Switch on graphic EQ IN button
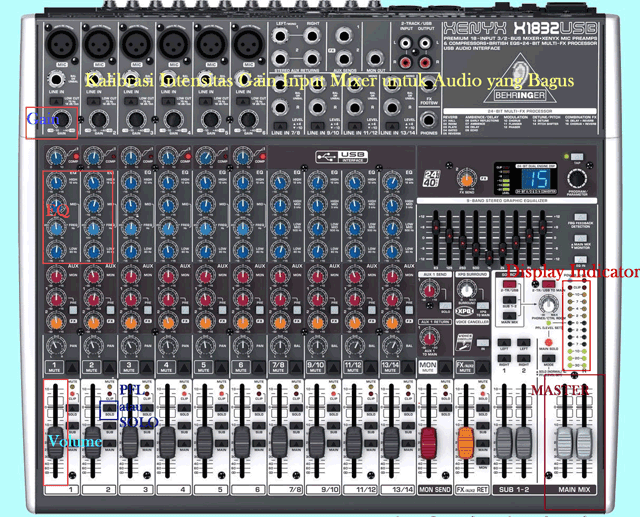The image size is (640, 517). click(580, 260)
